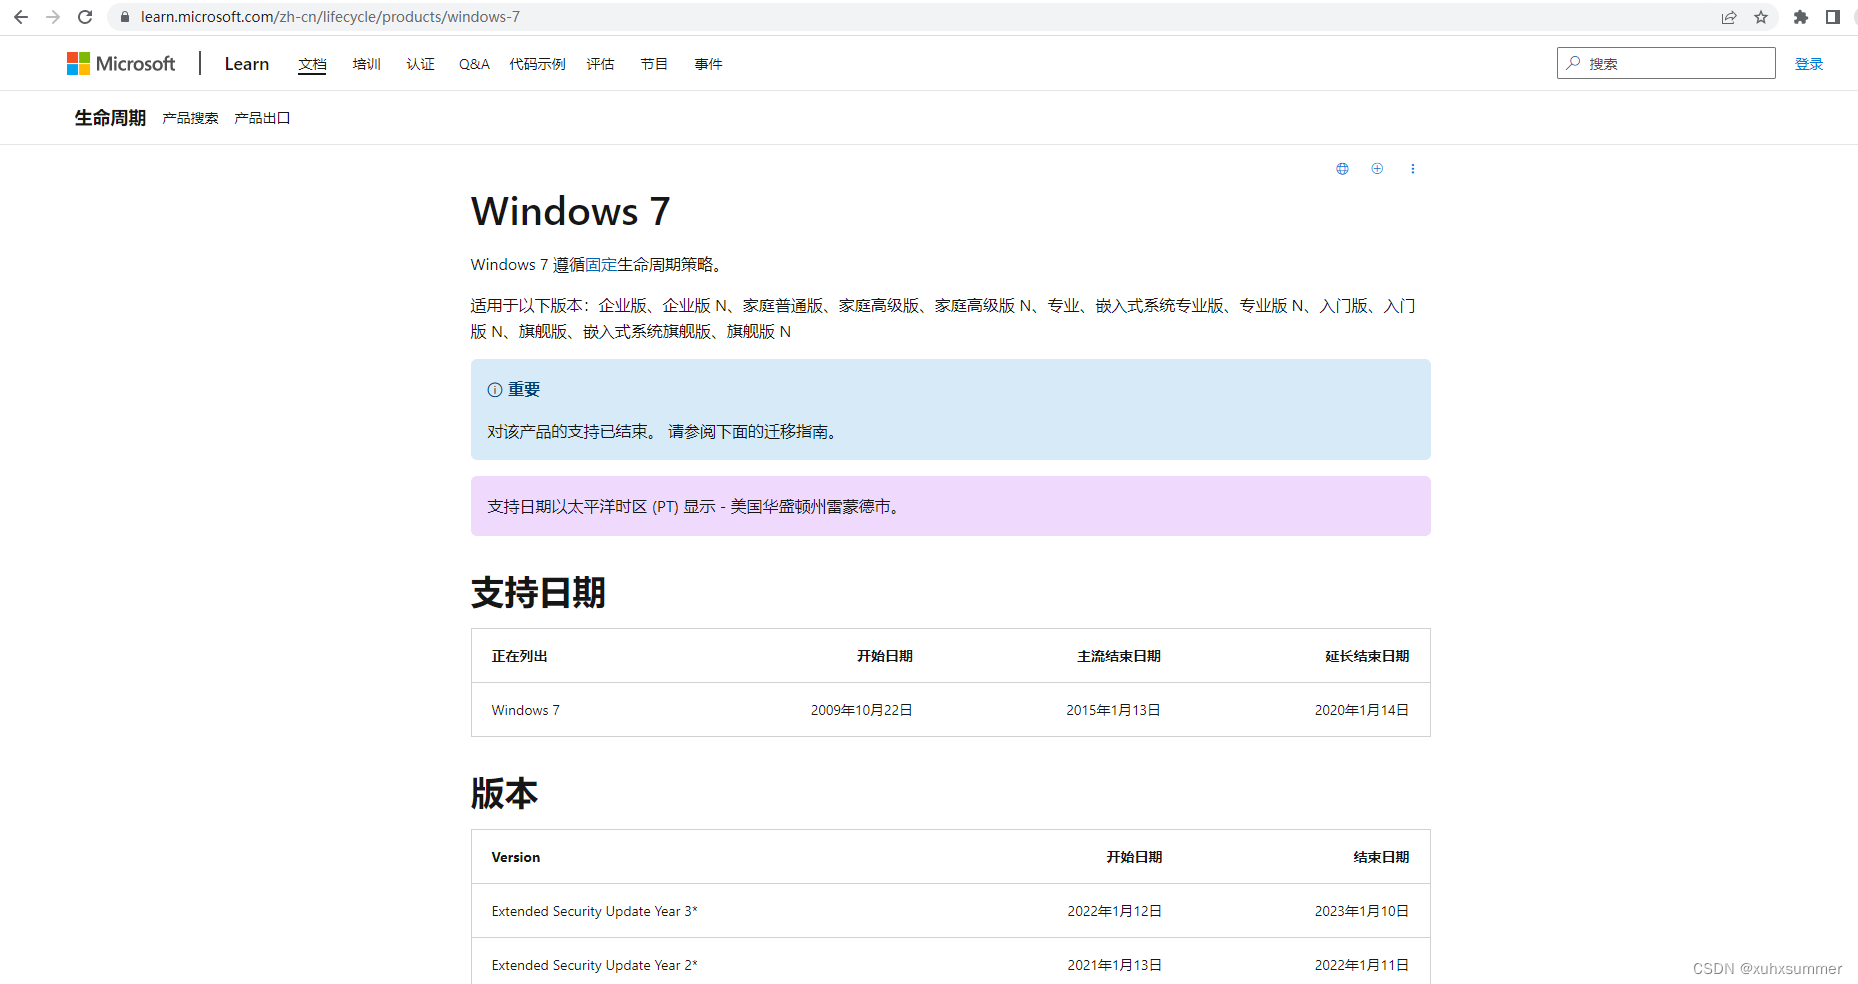The height and width of the screenshot is (984, 1858).
Task: Open the 代码示例 menu item
Action: [x=537, y=64]
